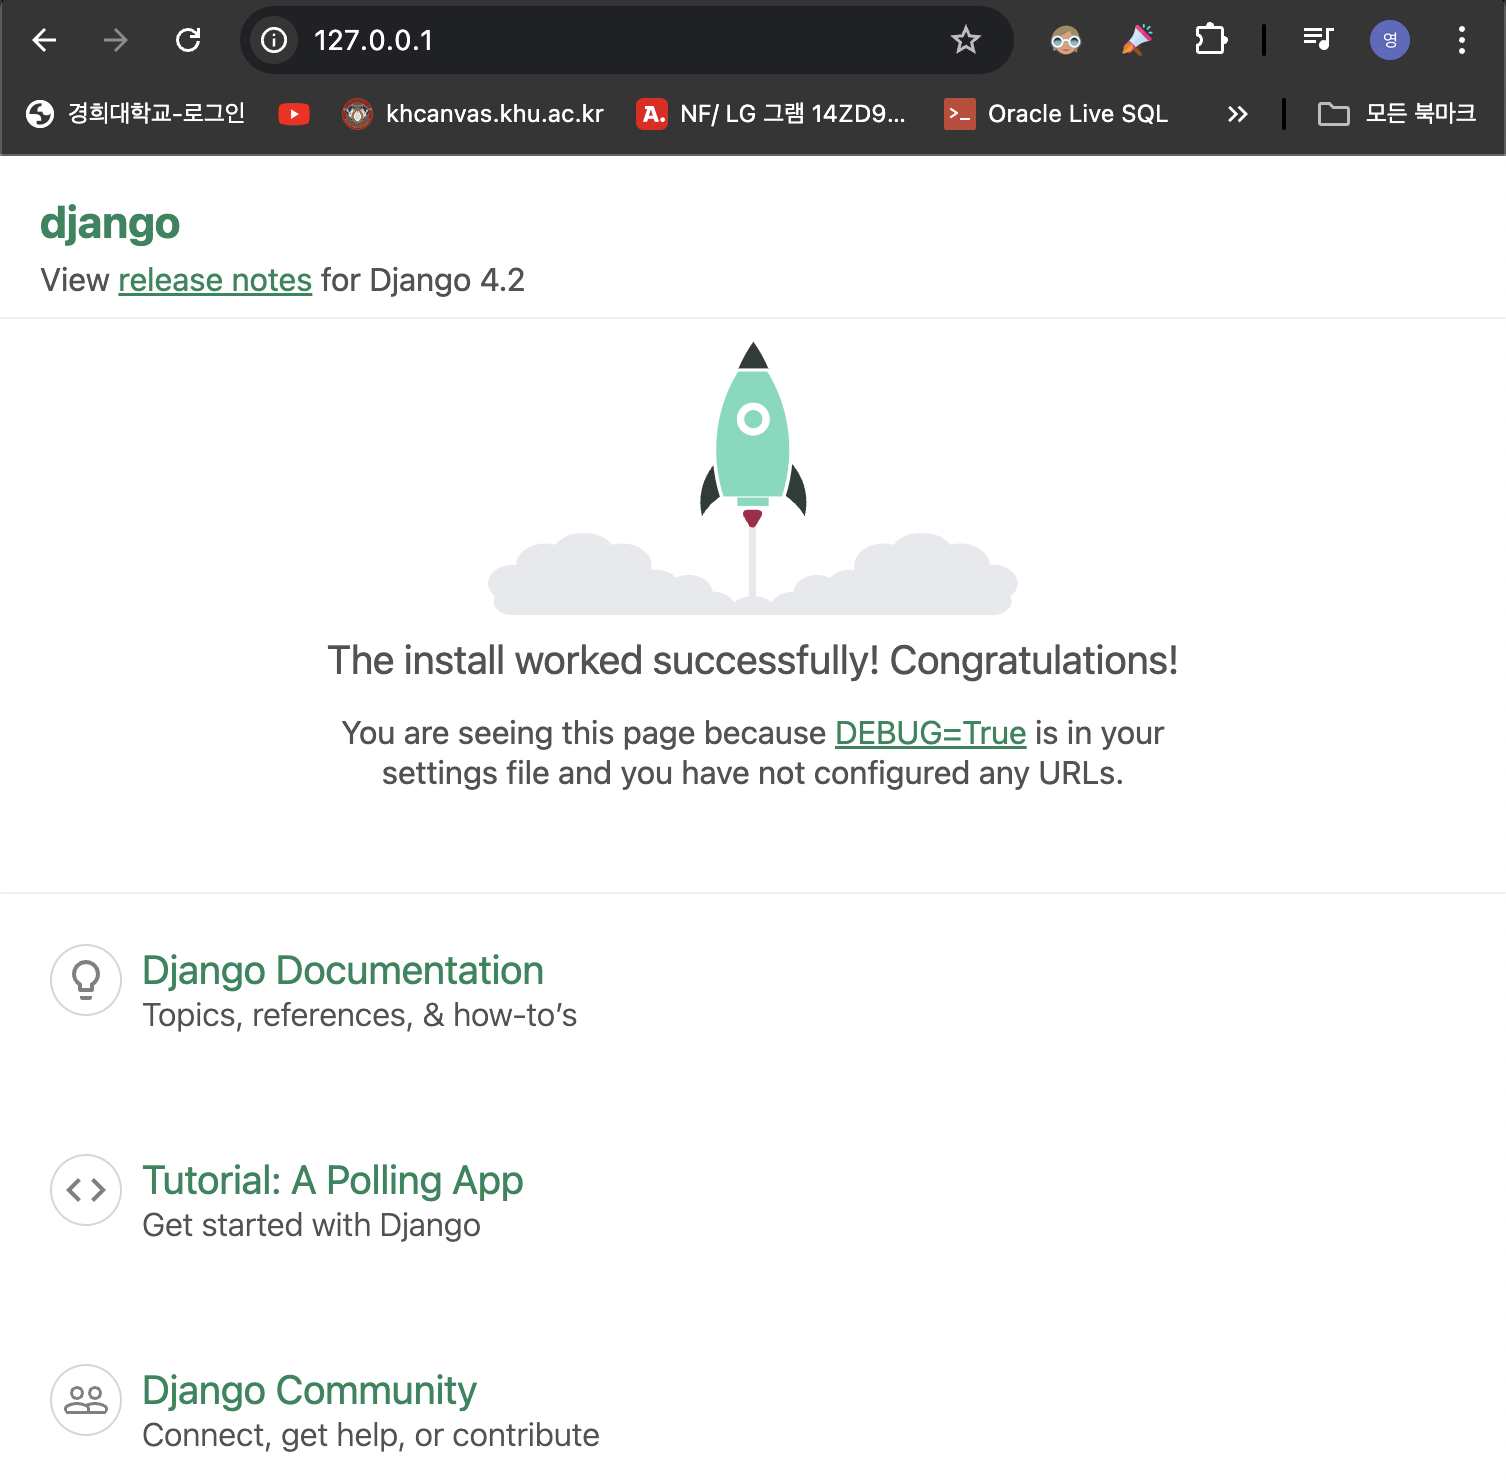
Task: Open site information icon in address bar
Action: [x=273, y=40]
